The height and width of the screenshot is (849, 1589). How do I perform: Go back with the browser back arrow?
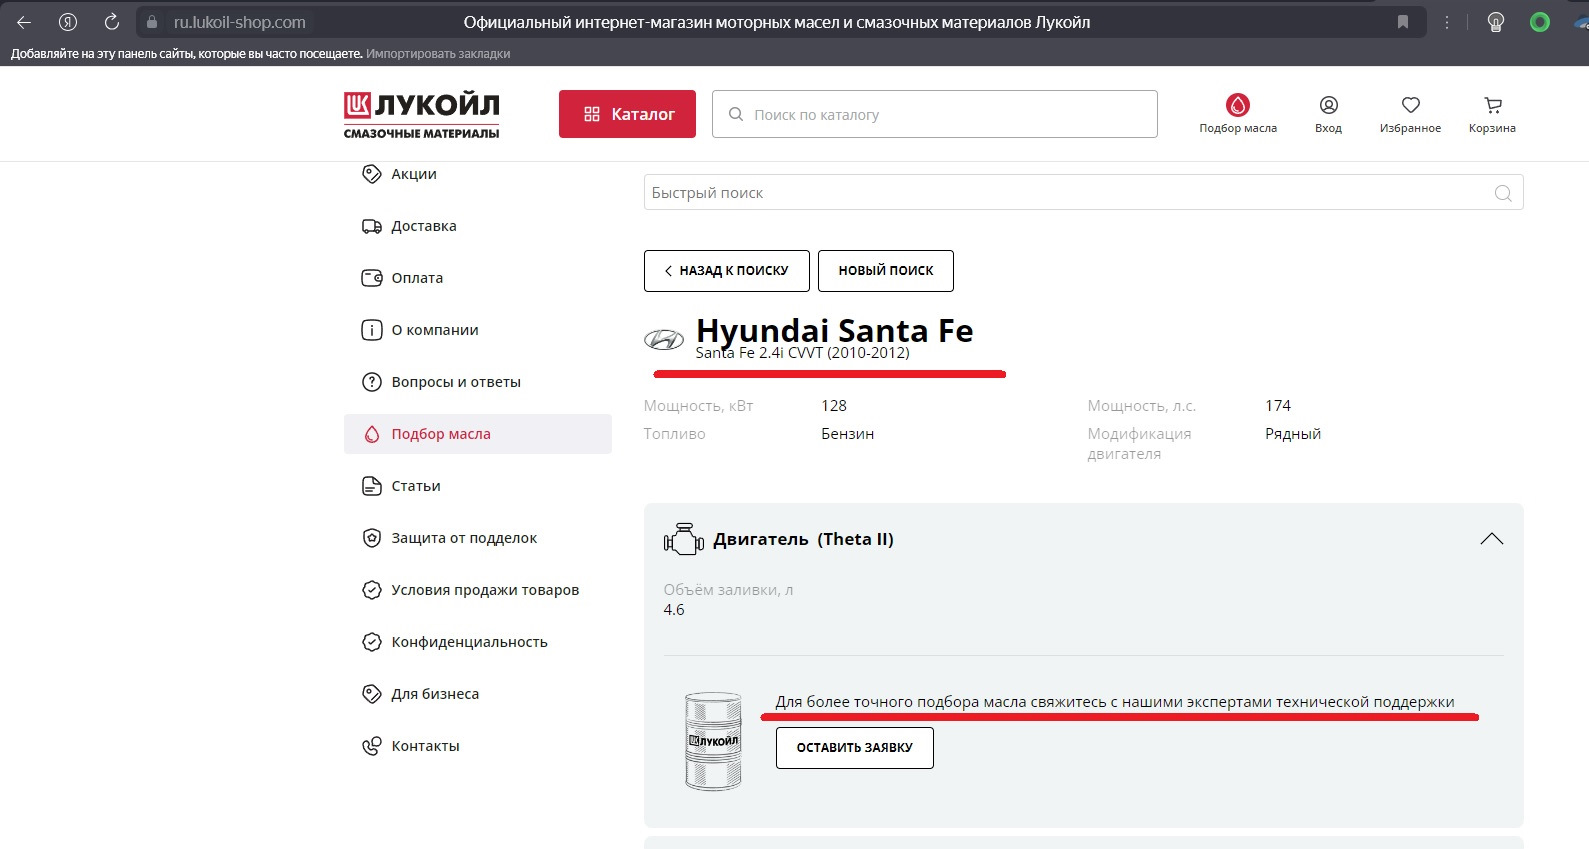(24, 22)
